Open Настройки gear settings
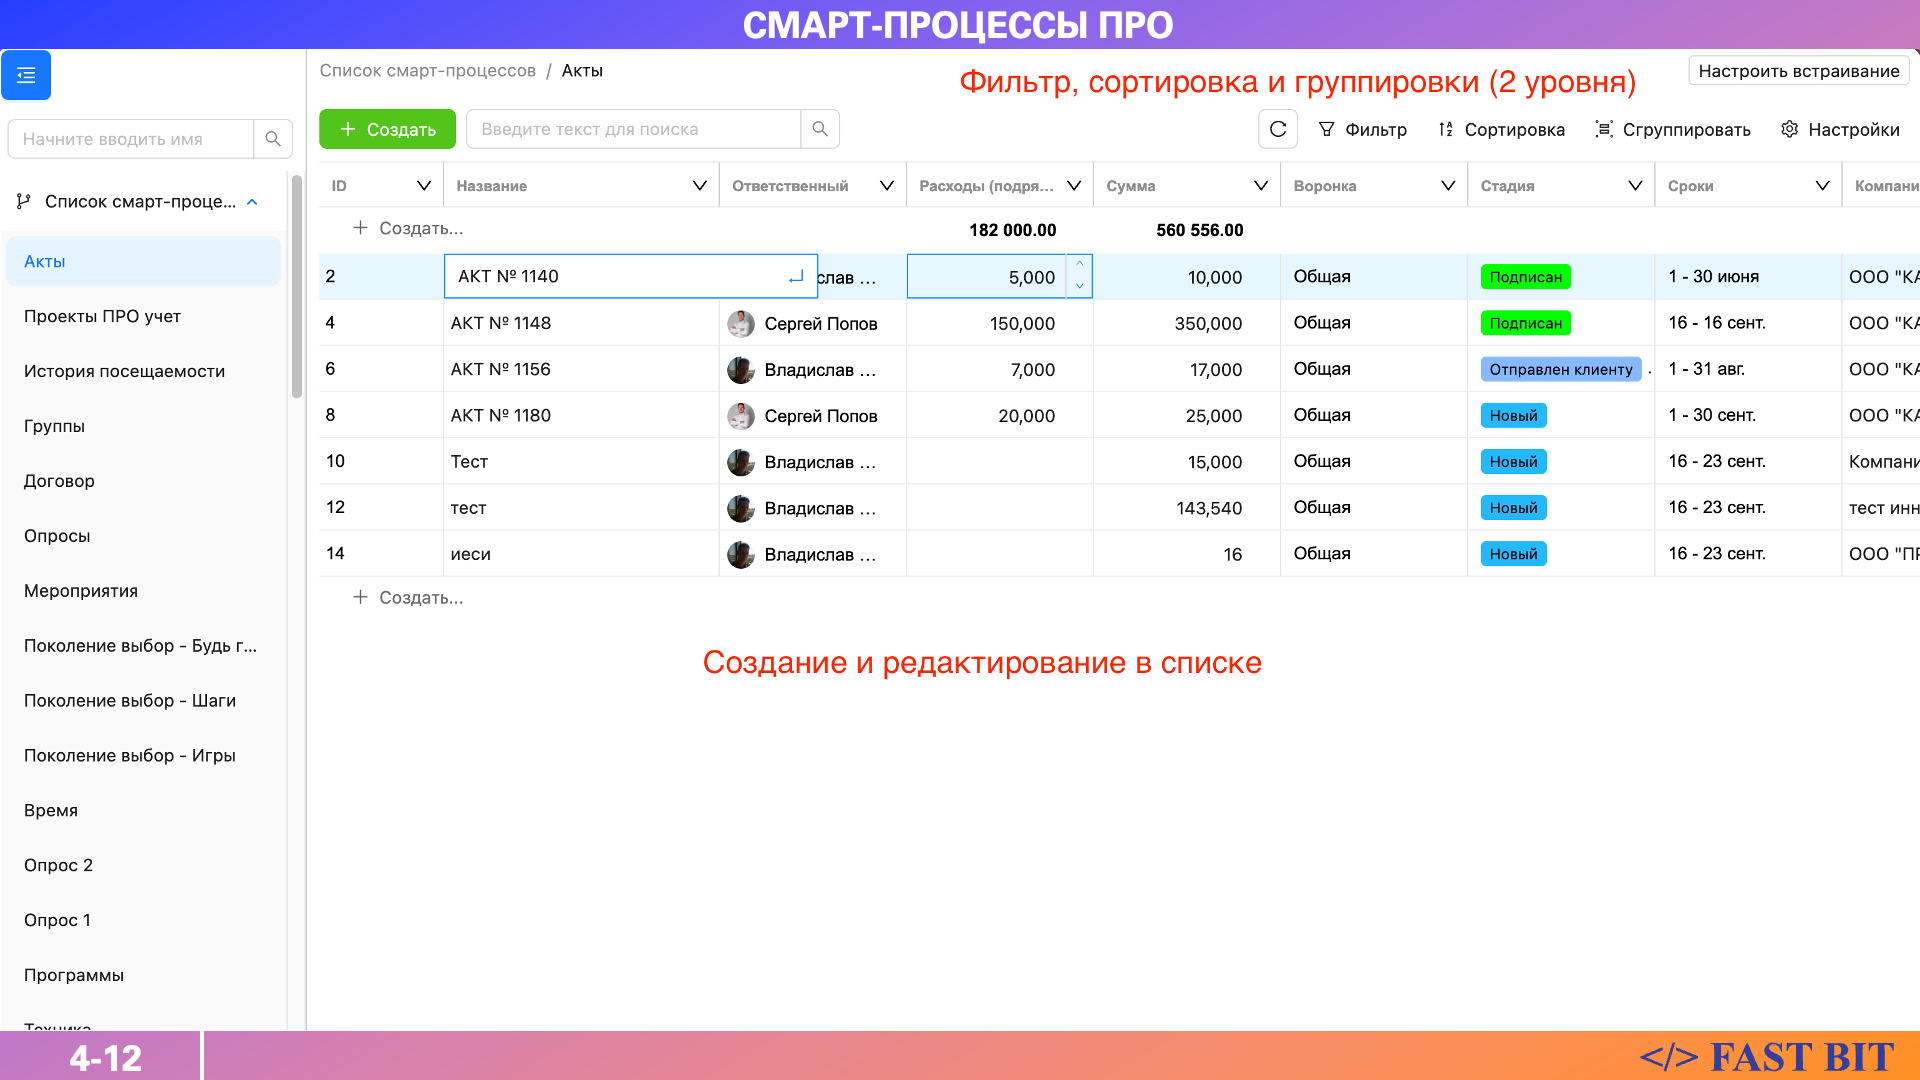 [x=1840, y=129]
